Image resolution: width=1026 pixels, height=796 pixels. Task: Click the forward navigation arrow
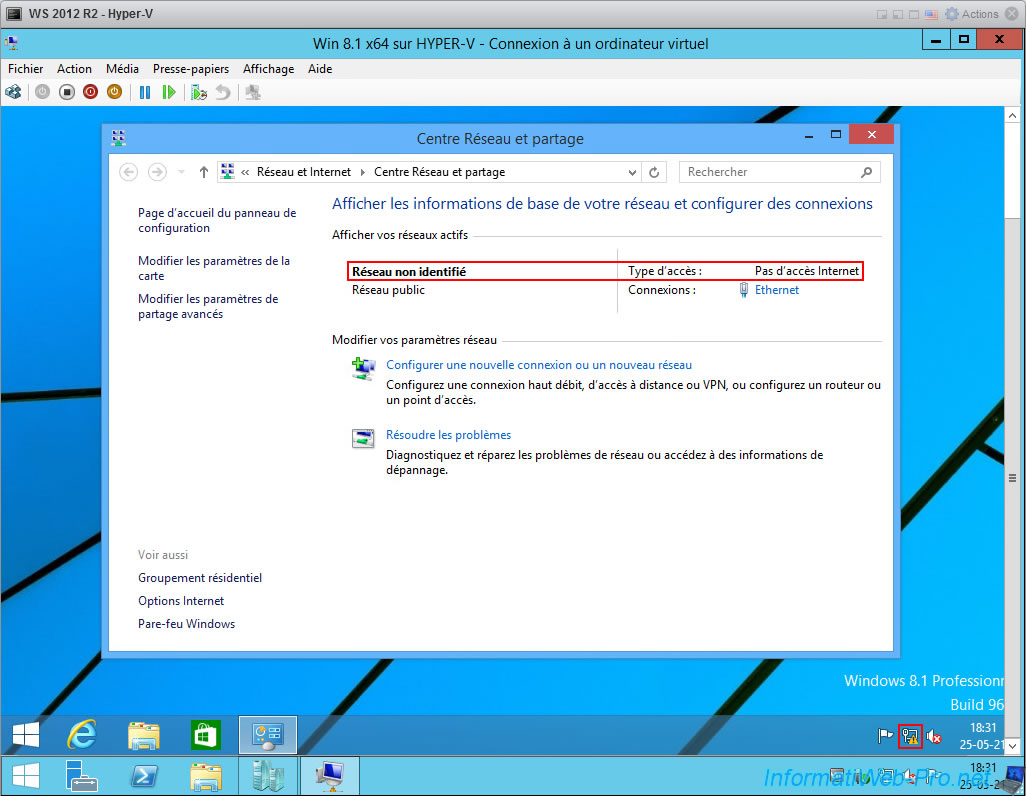[x=157, y=172]
